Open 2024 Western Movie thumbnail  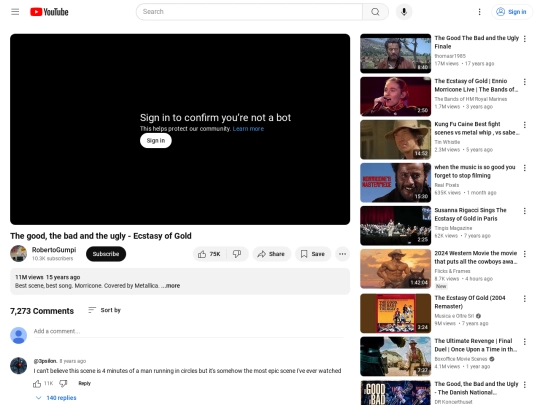pos(395,269)
